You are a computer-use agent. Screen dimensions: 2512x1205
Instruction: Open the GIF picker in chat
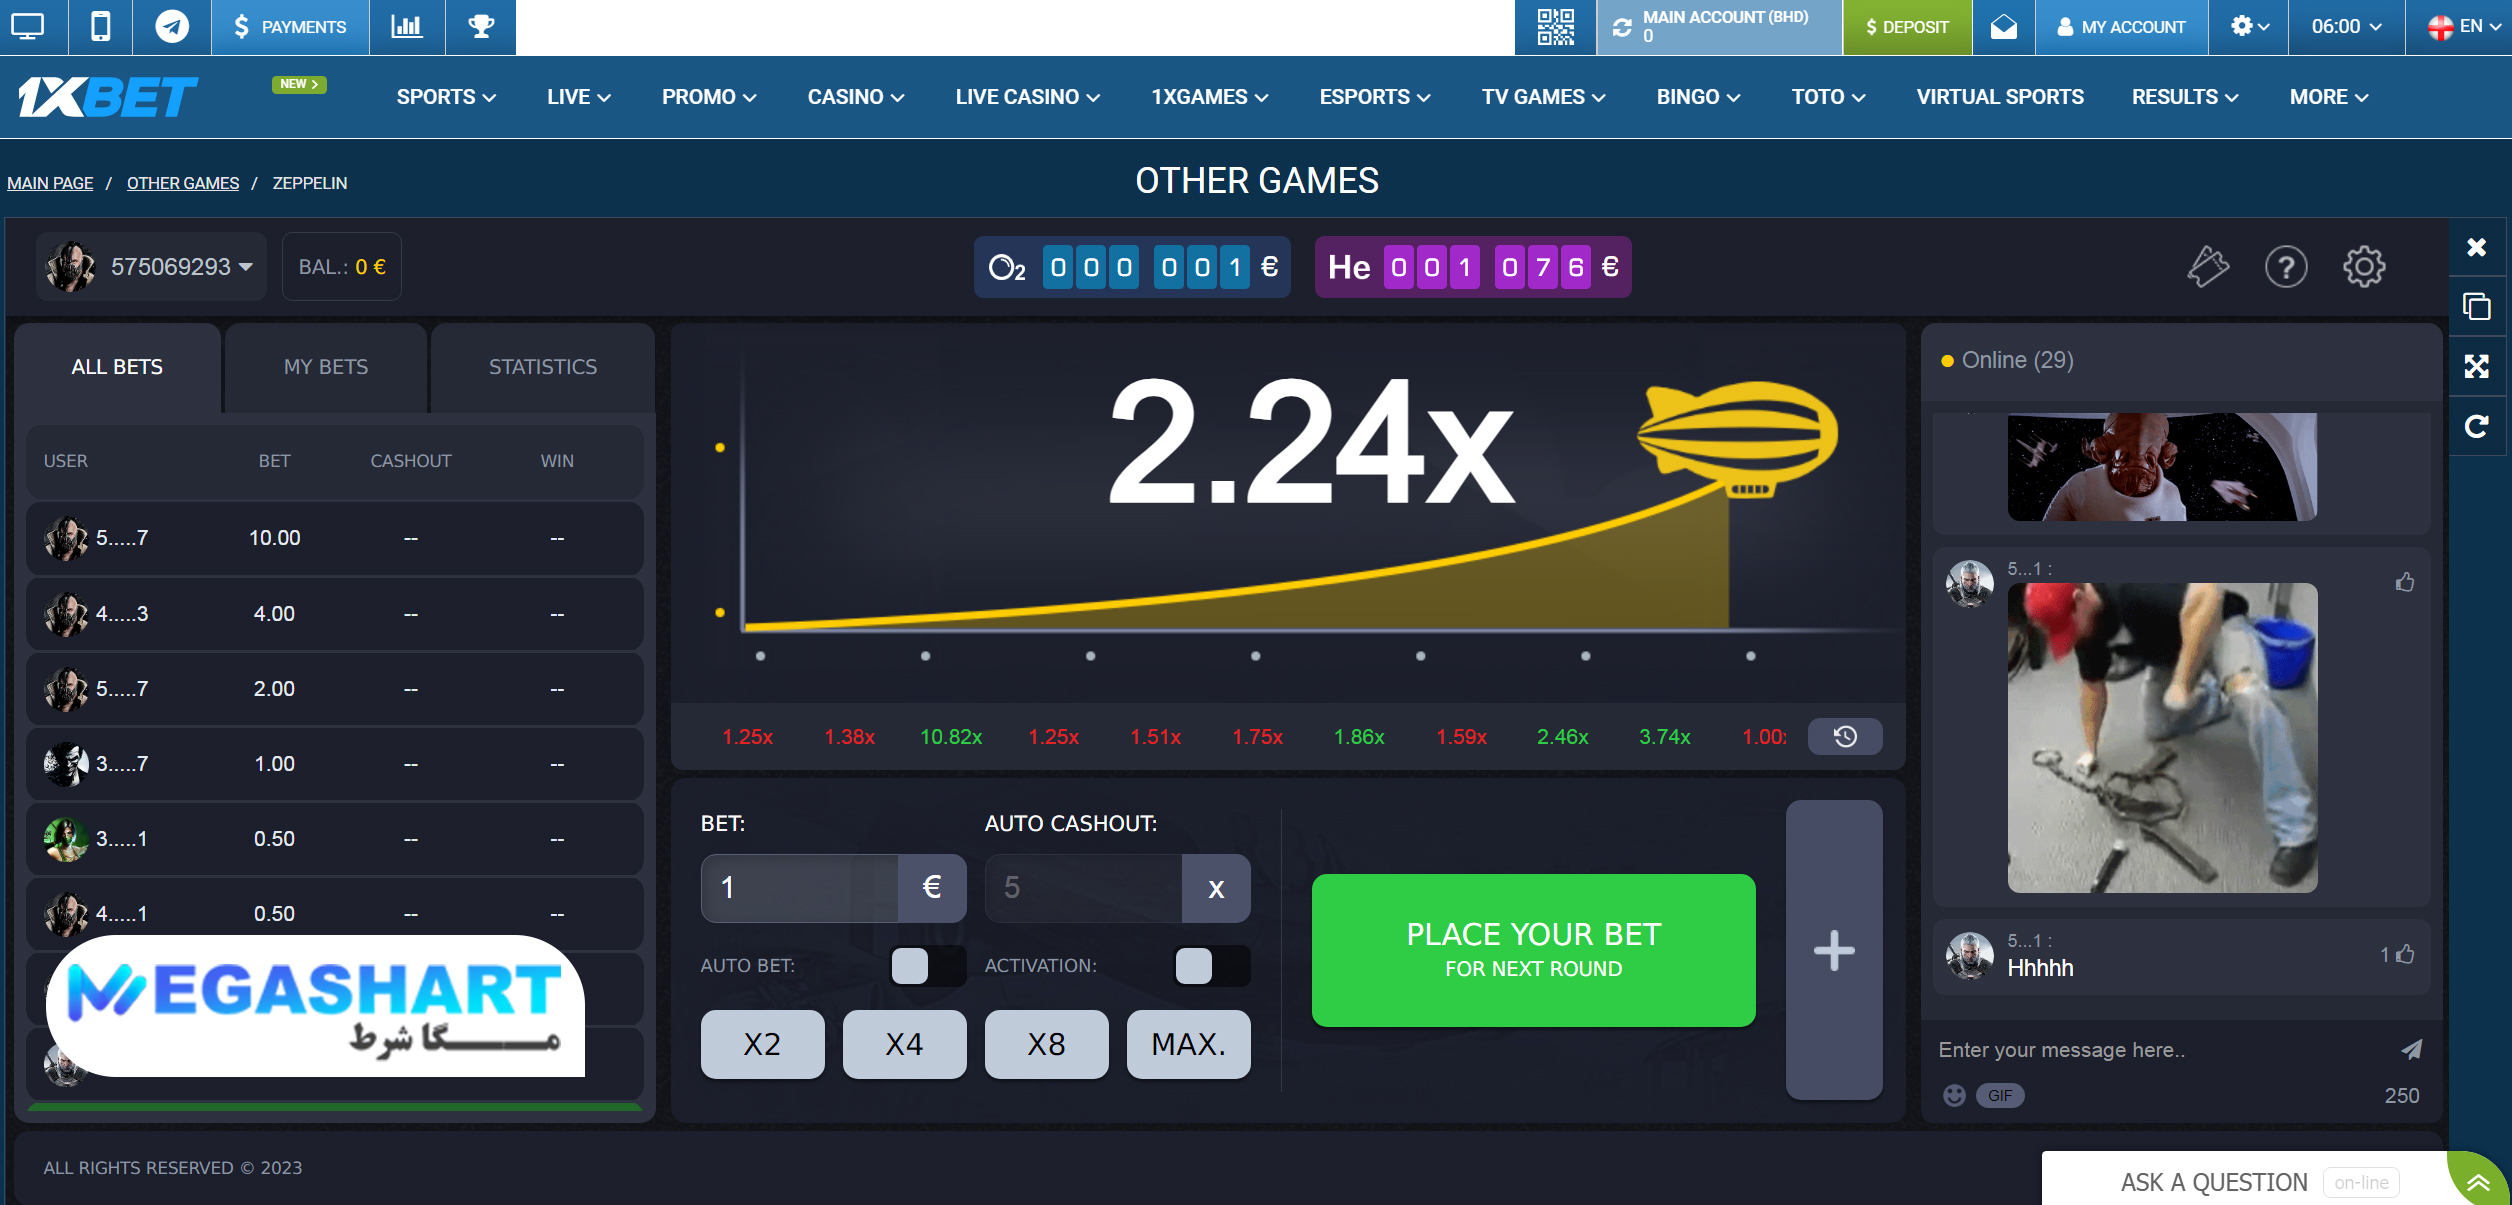click(x=2000, y=1096)
